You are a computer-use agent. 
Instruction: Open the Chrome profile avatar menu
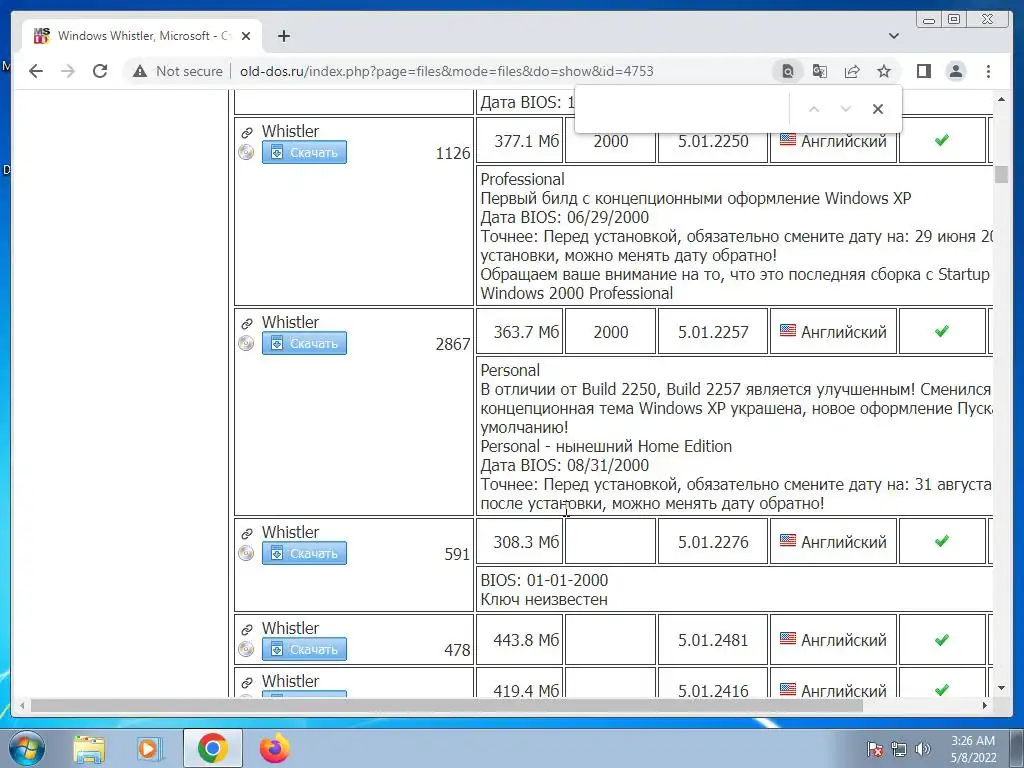[955, 71]
